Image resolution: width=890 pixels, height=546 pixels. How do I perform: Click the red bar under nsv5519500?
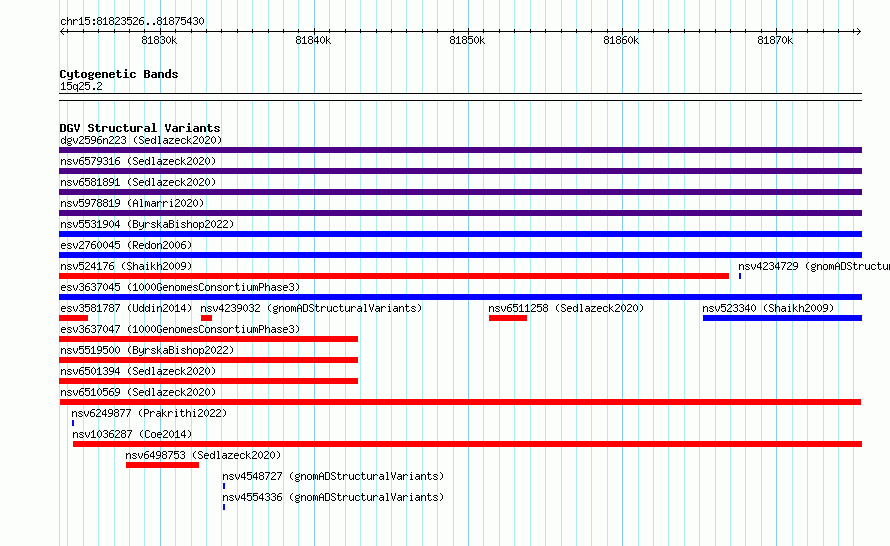(208, 360)
